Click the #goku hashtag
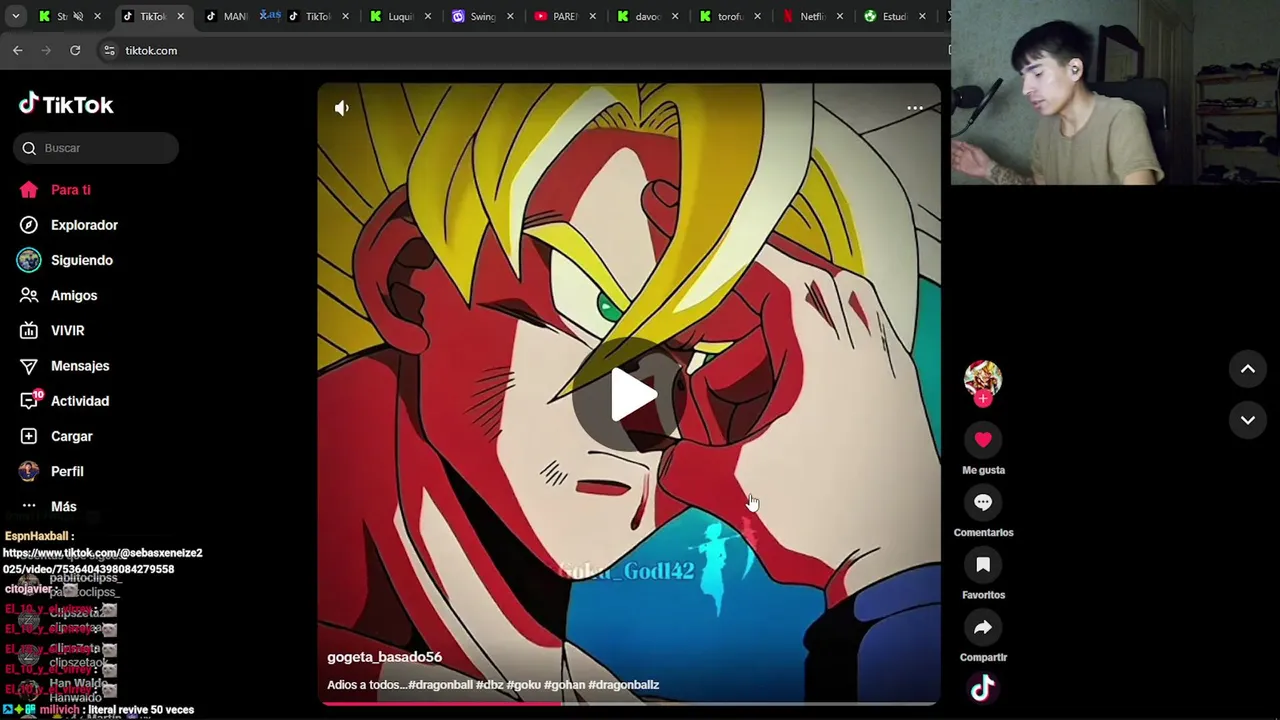The height and width of the screenshot is (720, 1280). [x=523, y=685]
